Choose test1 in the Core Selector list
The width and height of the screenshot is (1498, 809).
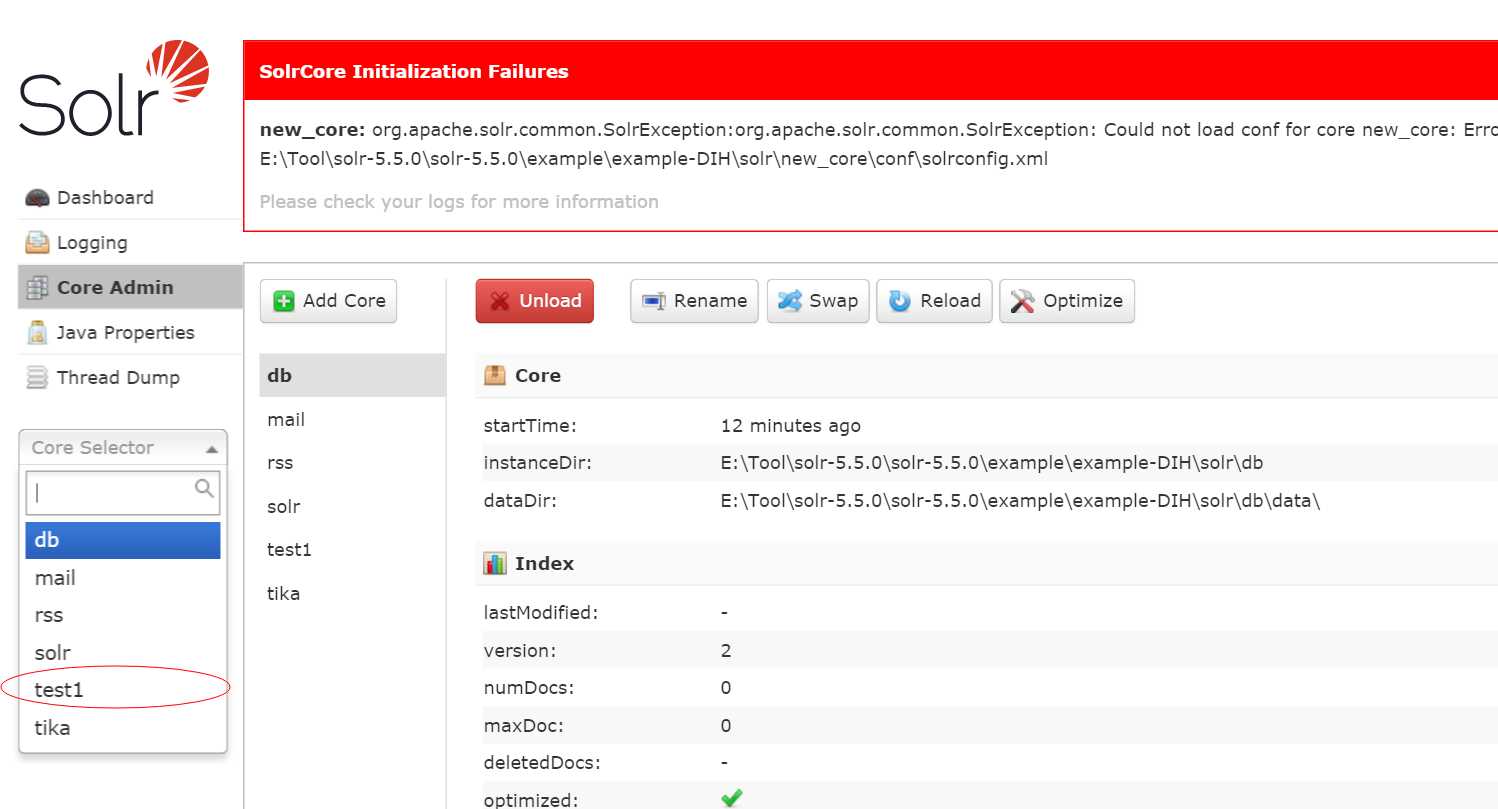pyautogui.click(x=123, y=690)
